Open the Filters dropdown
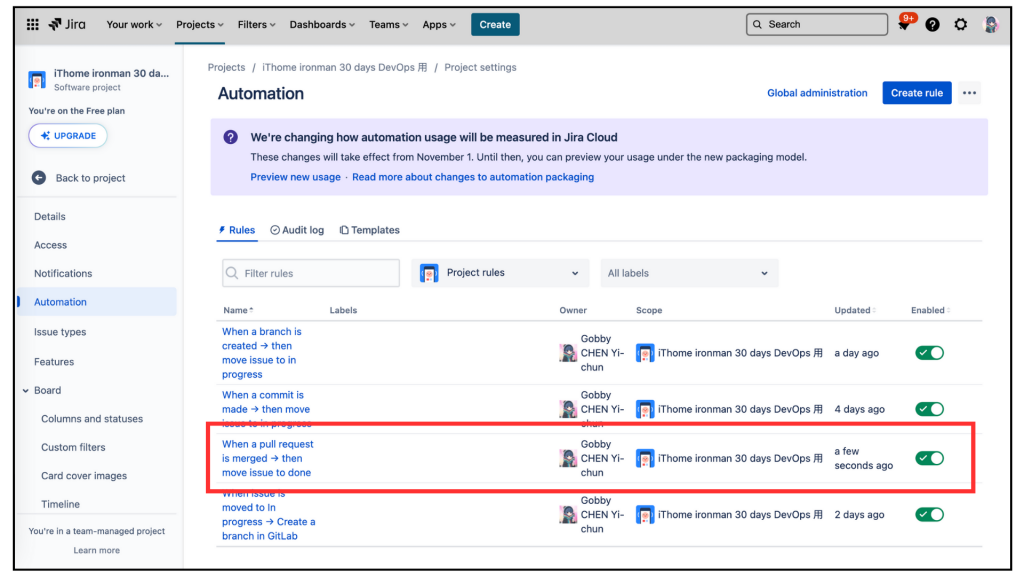Viewport: 1024px width, 576px height. coord(256,25)
